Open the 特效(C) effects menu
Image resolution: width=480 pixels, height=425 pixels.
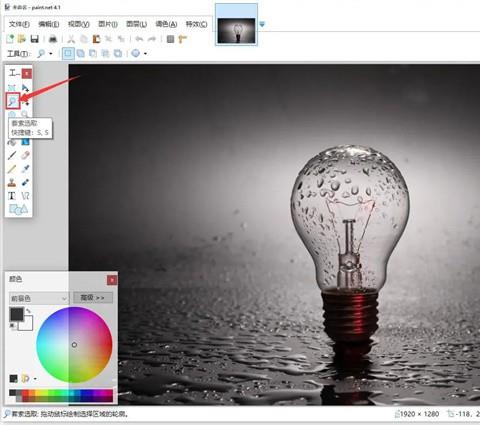(x=196, y=24)
